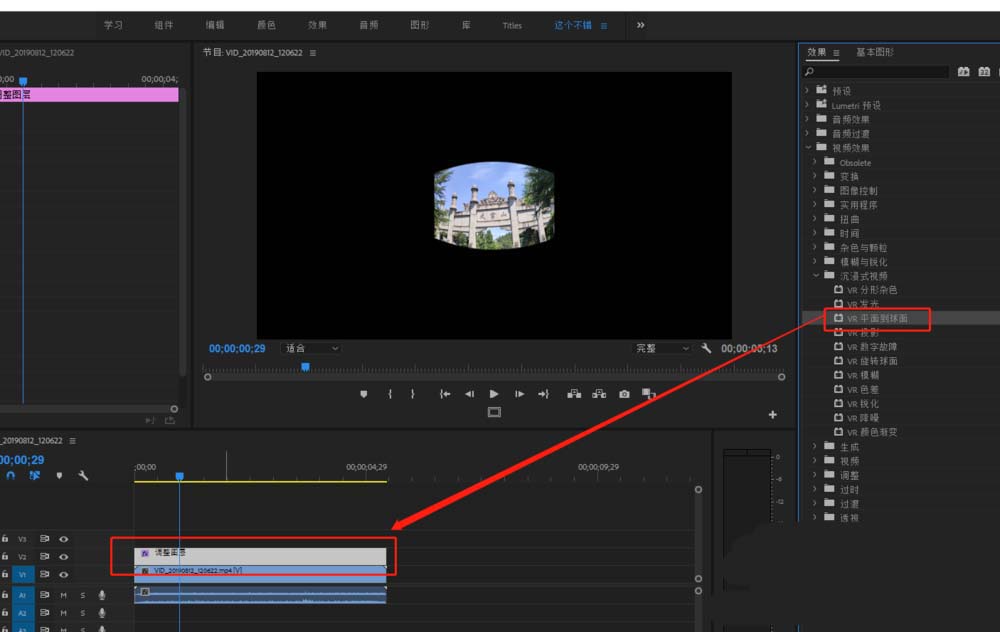
Task: Toggle V3 track lock
Action: 5,538
